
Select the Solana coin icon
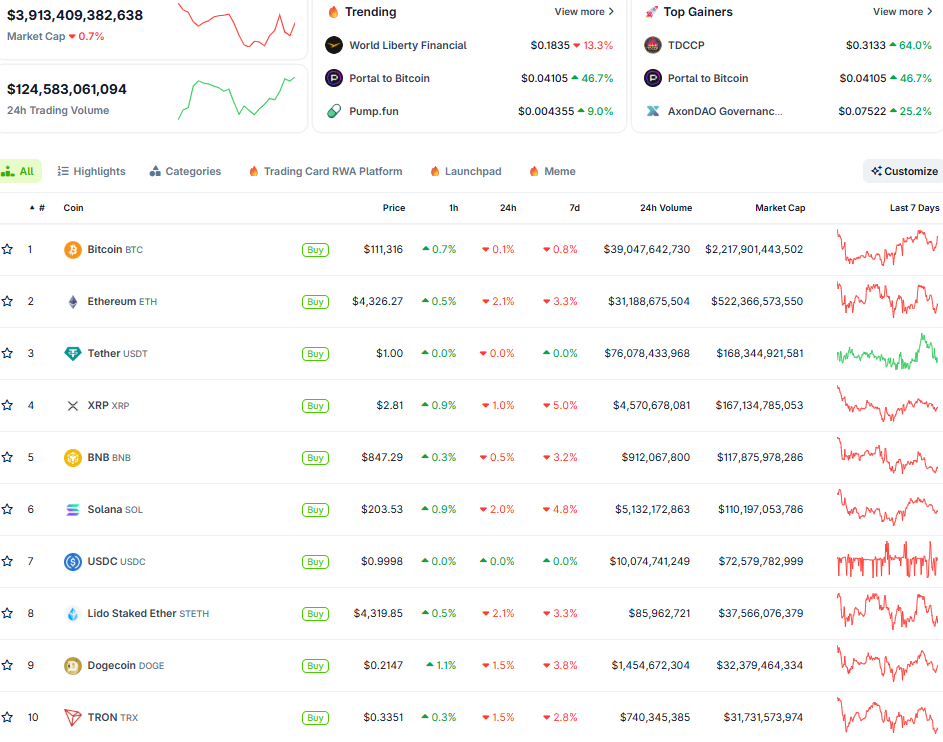(72, 509)
